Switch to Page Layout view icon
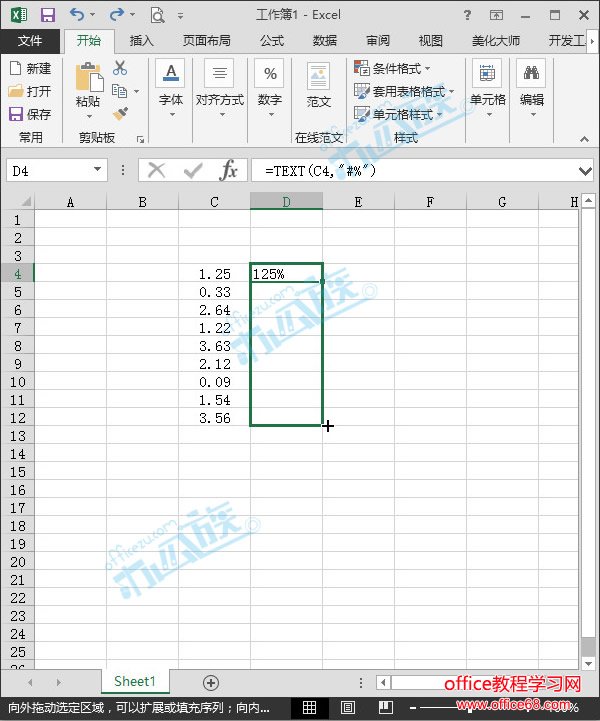Image resolution: width=600 pixels, height=721 pixels. (x=348, y=707)
